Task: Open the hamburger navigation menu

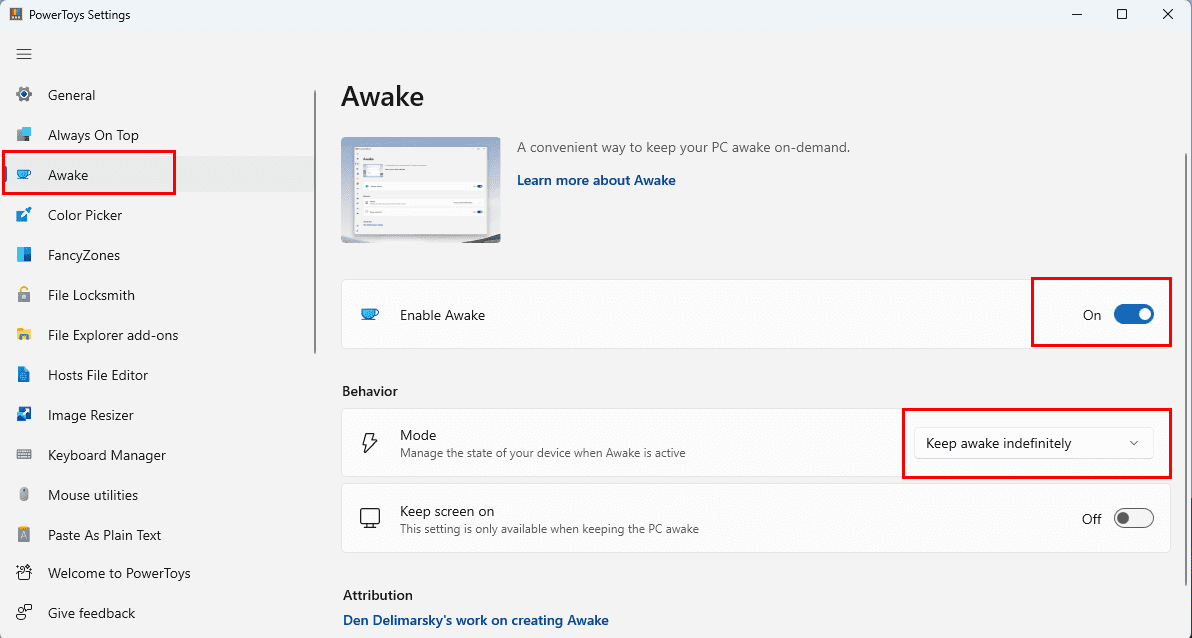Action: pyautogui.click(x=24, y=54)
